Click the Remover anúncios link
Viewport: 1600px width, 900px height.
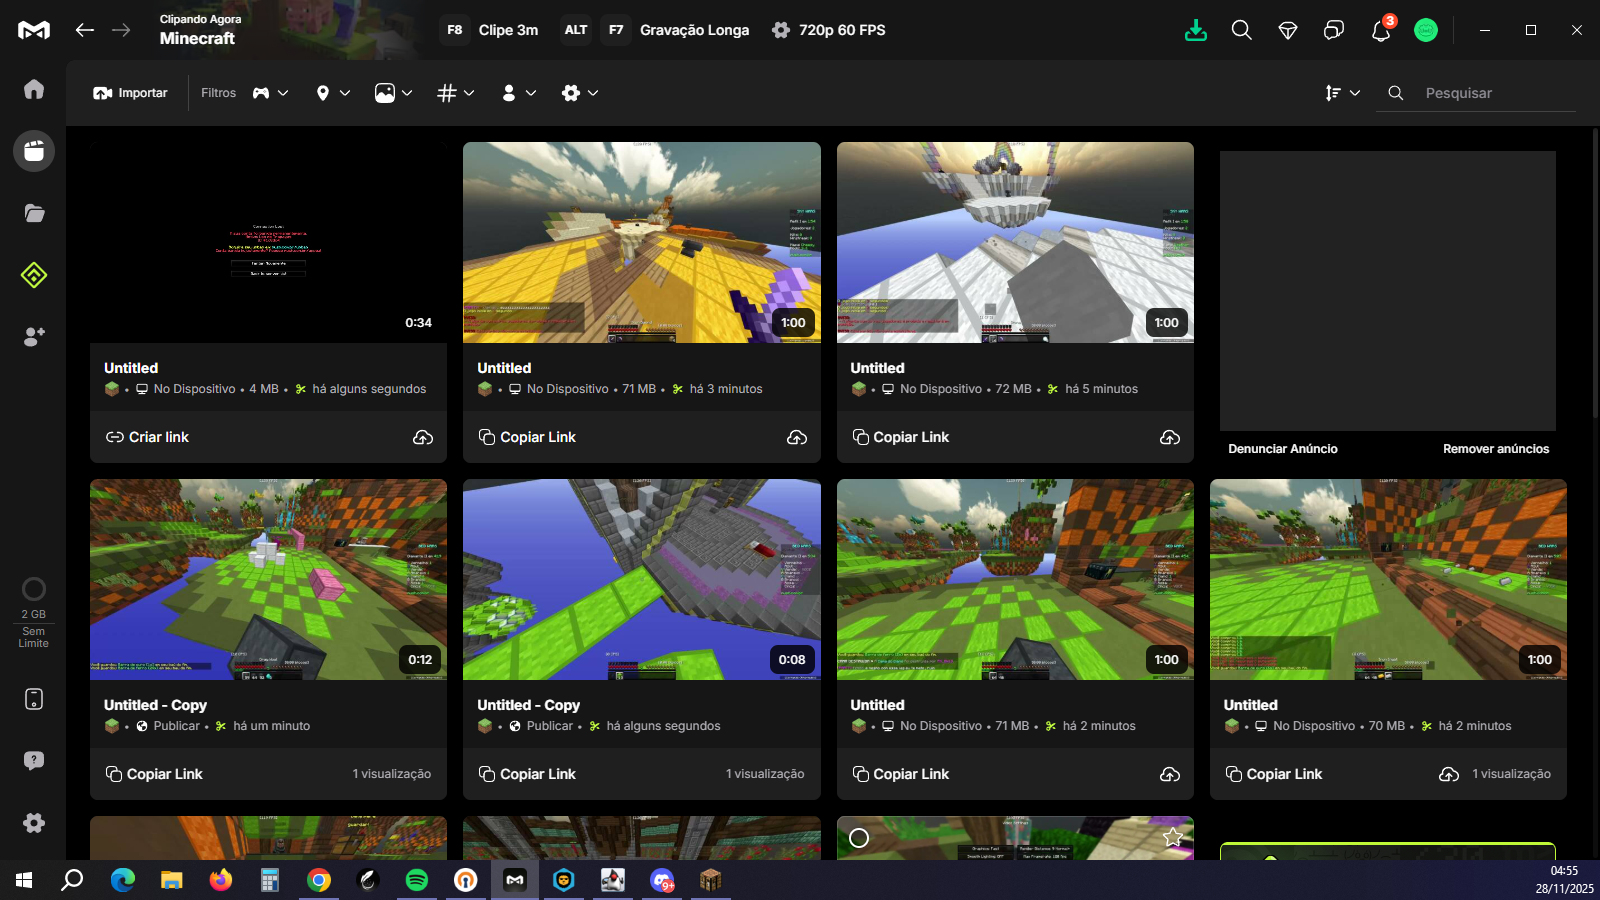[x=1496, y=449]
